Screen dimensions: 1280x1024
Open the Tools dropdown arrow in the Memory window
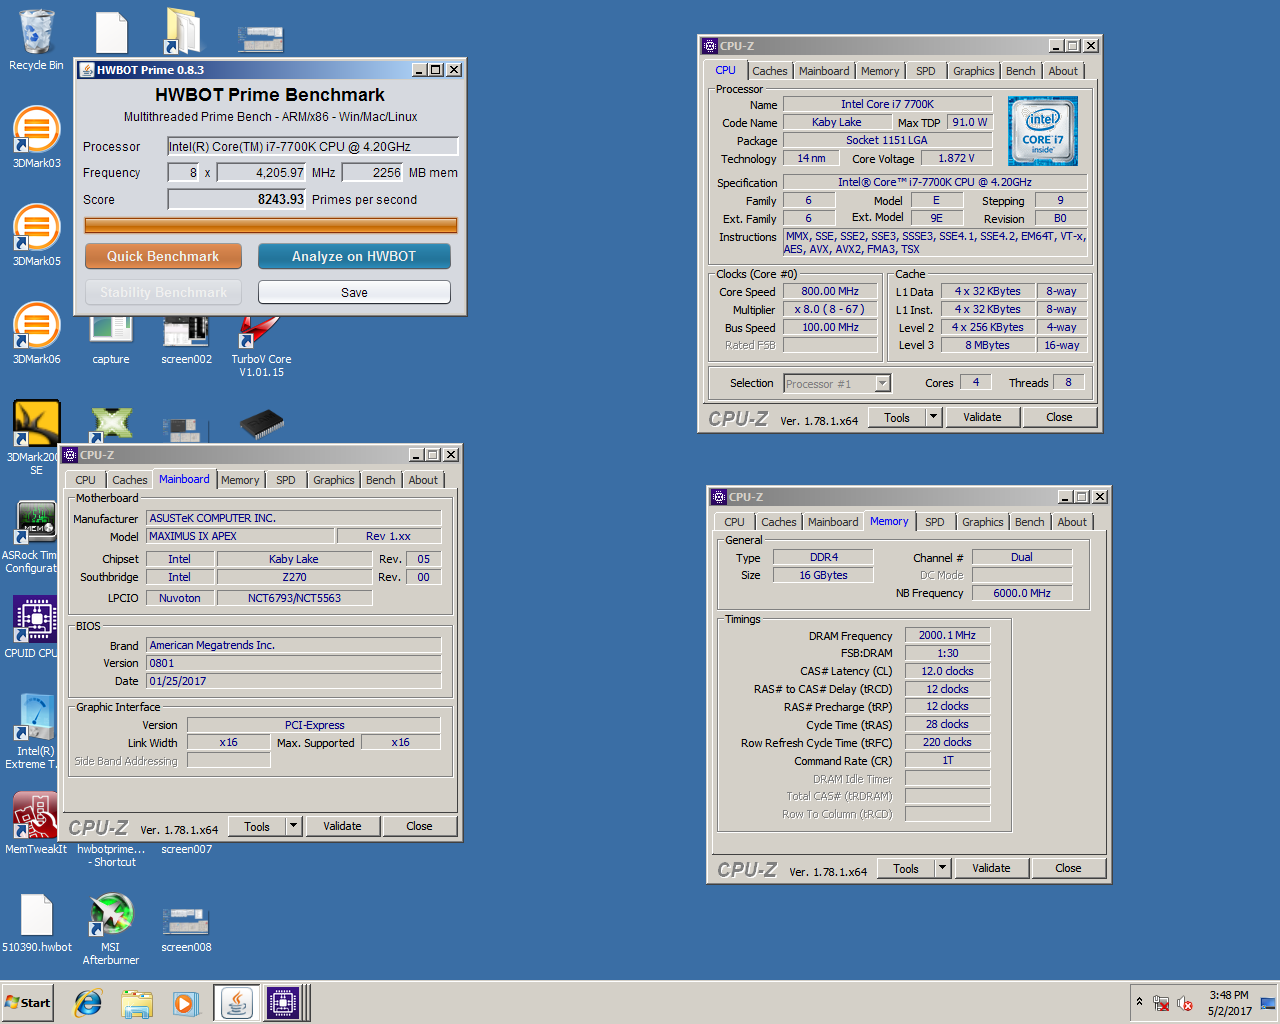pos(943,868)
